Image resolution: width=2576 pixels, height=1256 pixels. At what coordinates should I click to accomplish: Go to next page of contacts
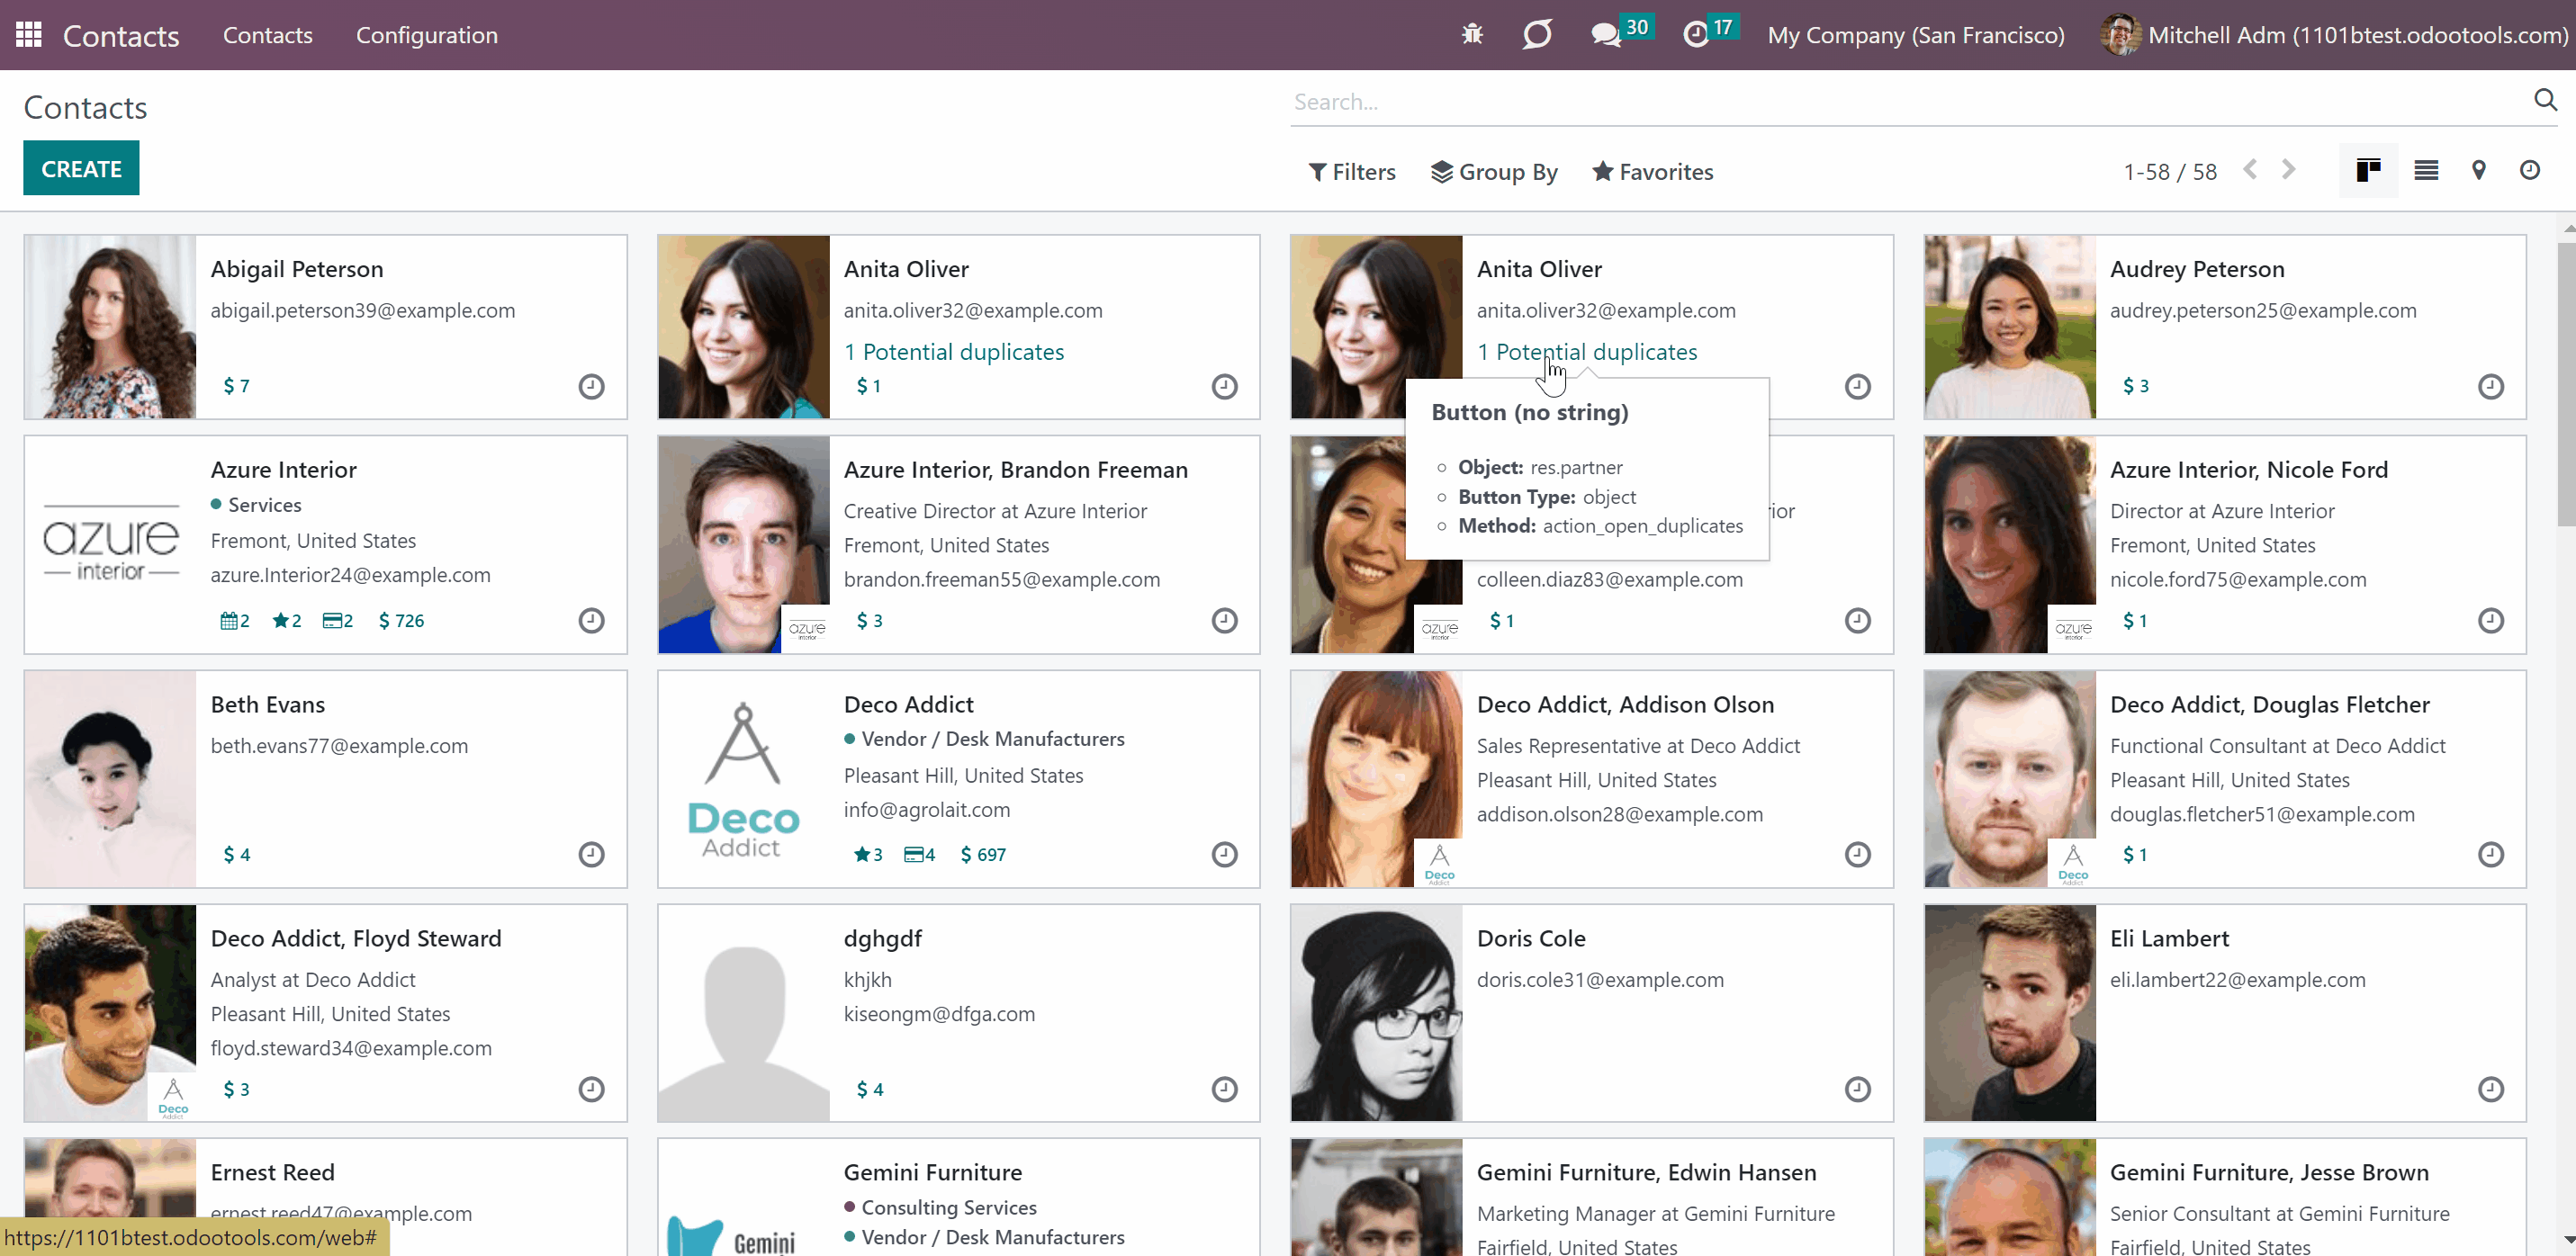click(2289, 170)
